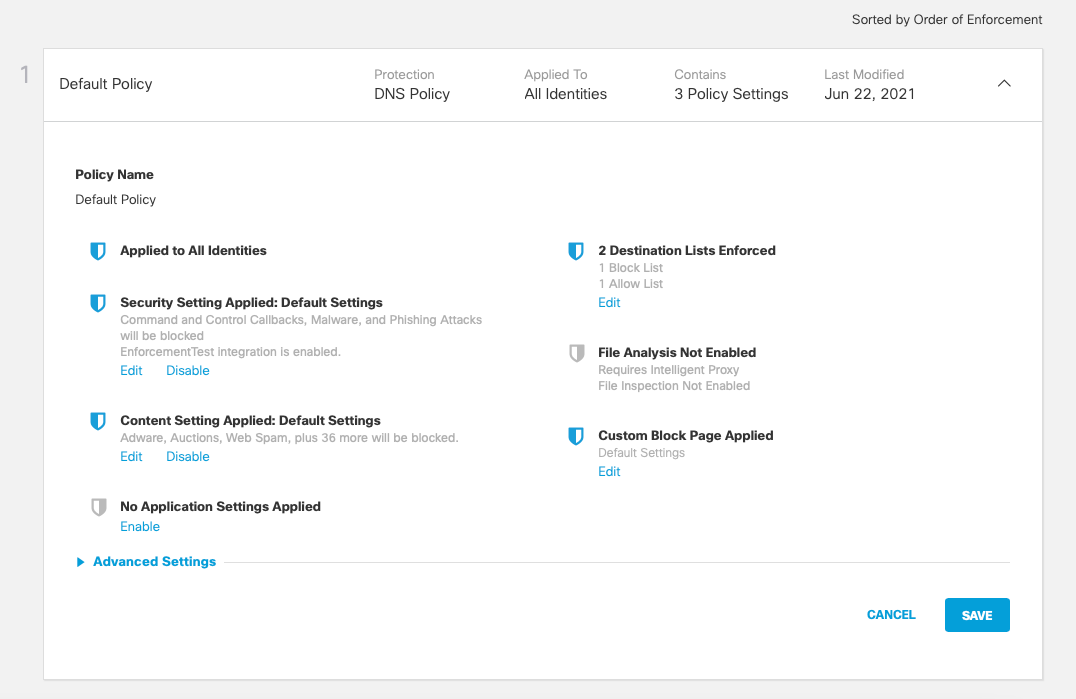
Task: Edit the Destination Lists
Action: pos(609,303)
